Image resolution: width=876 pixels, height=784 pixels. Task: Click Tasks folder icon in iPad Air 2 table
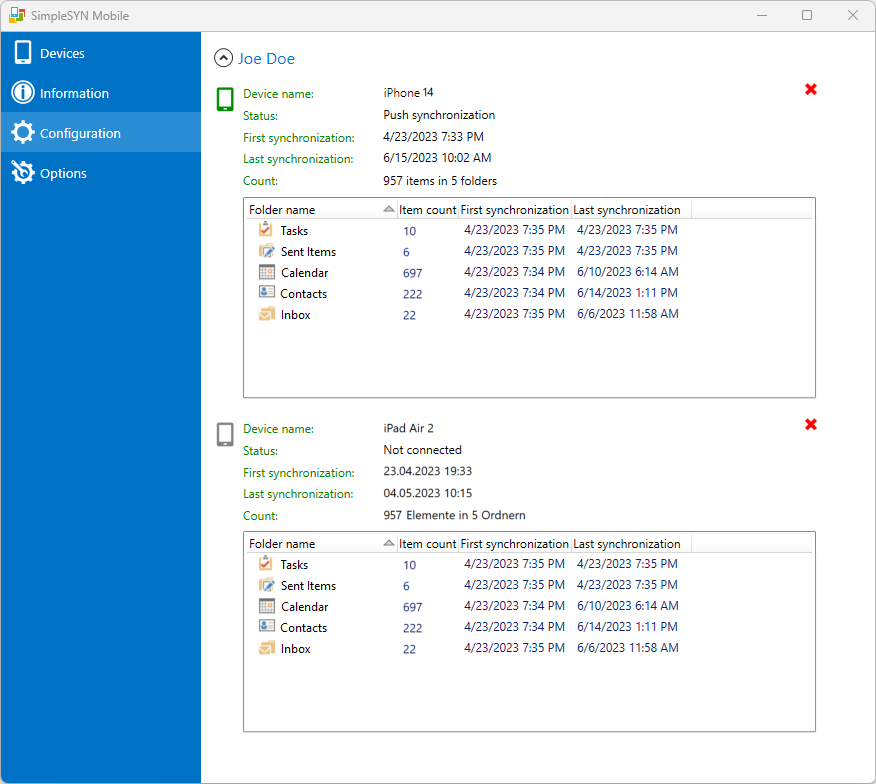click(x=266, y=563)
